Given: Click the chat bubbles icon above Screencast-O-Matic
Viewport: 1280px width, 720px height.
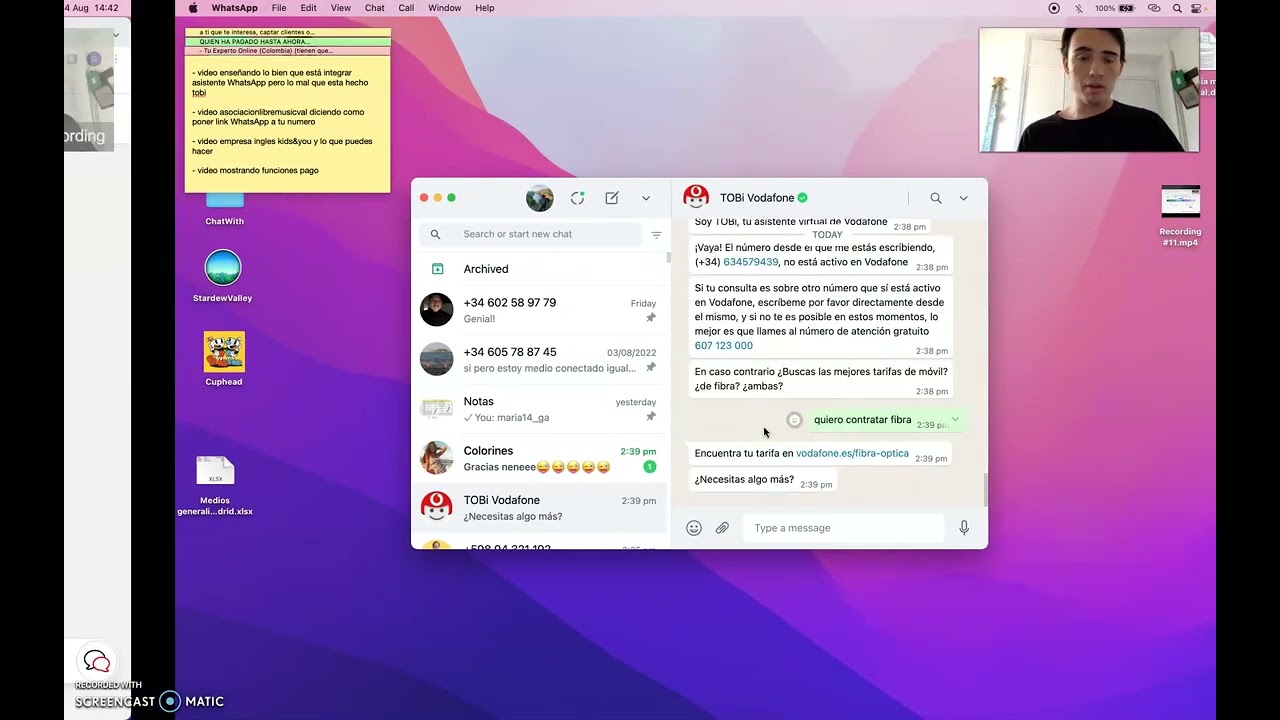Looking at the screenshot, I should [x=97, y=661].
